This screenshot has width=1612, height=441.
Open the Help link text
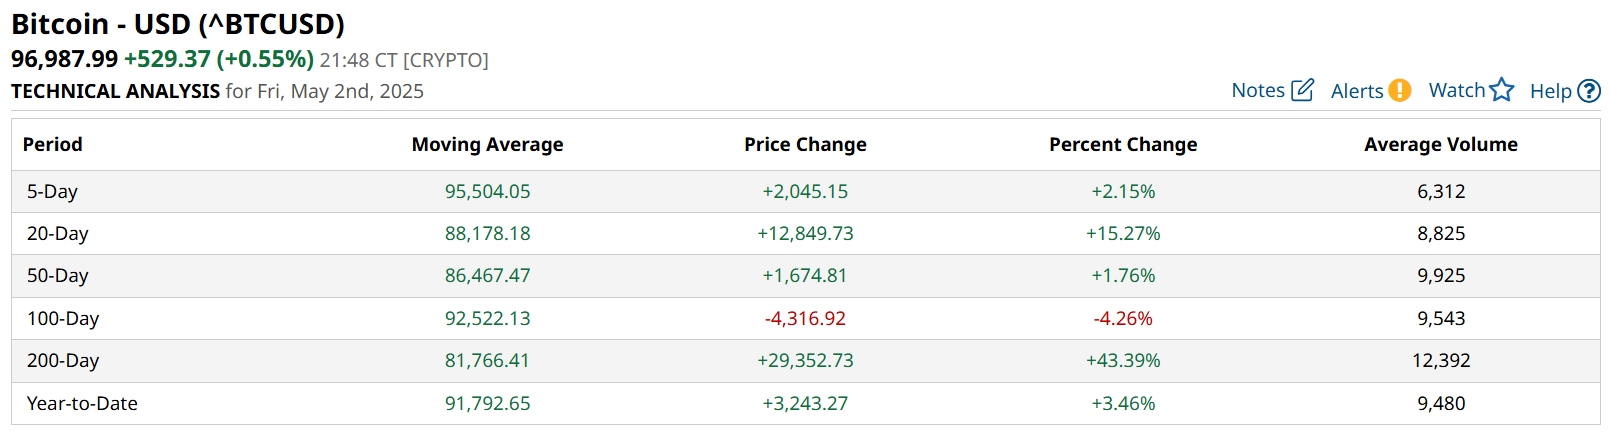pyautogui.click(x=1550, y=91)
